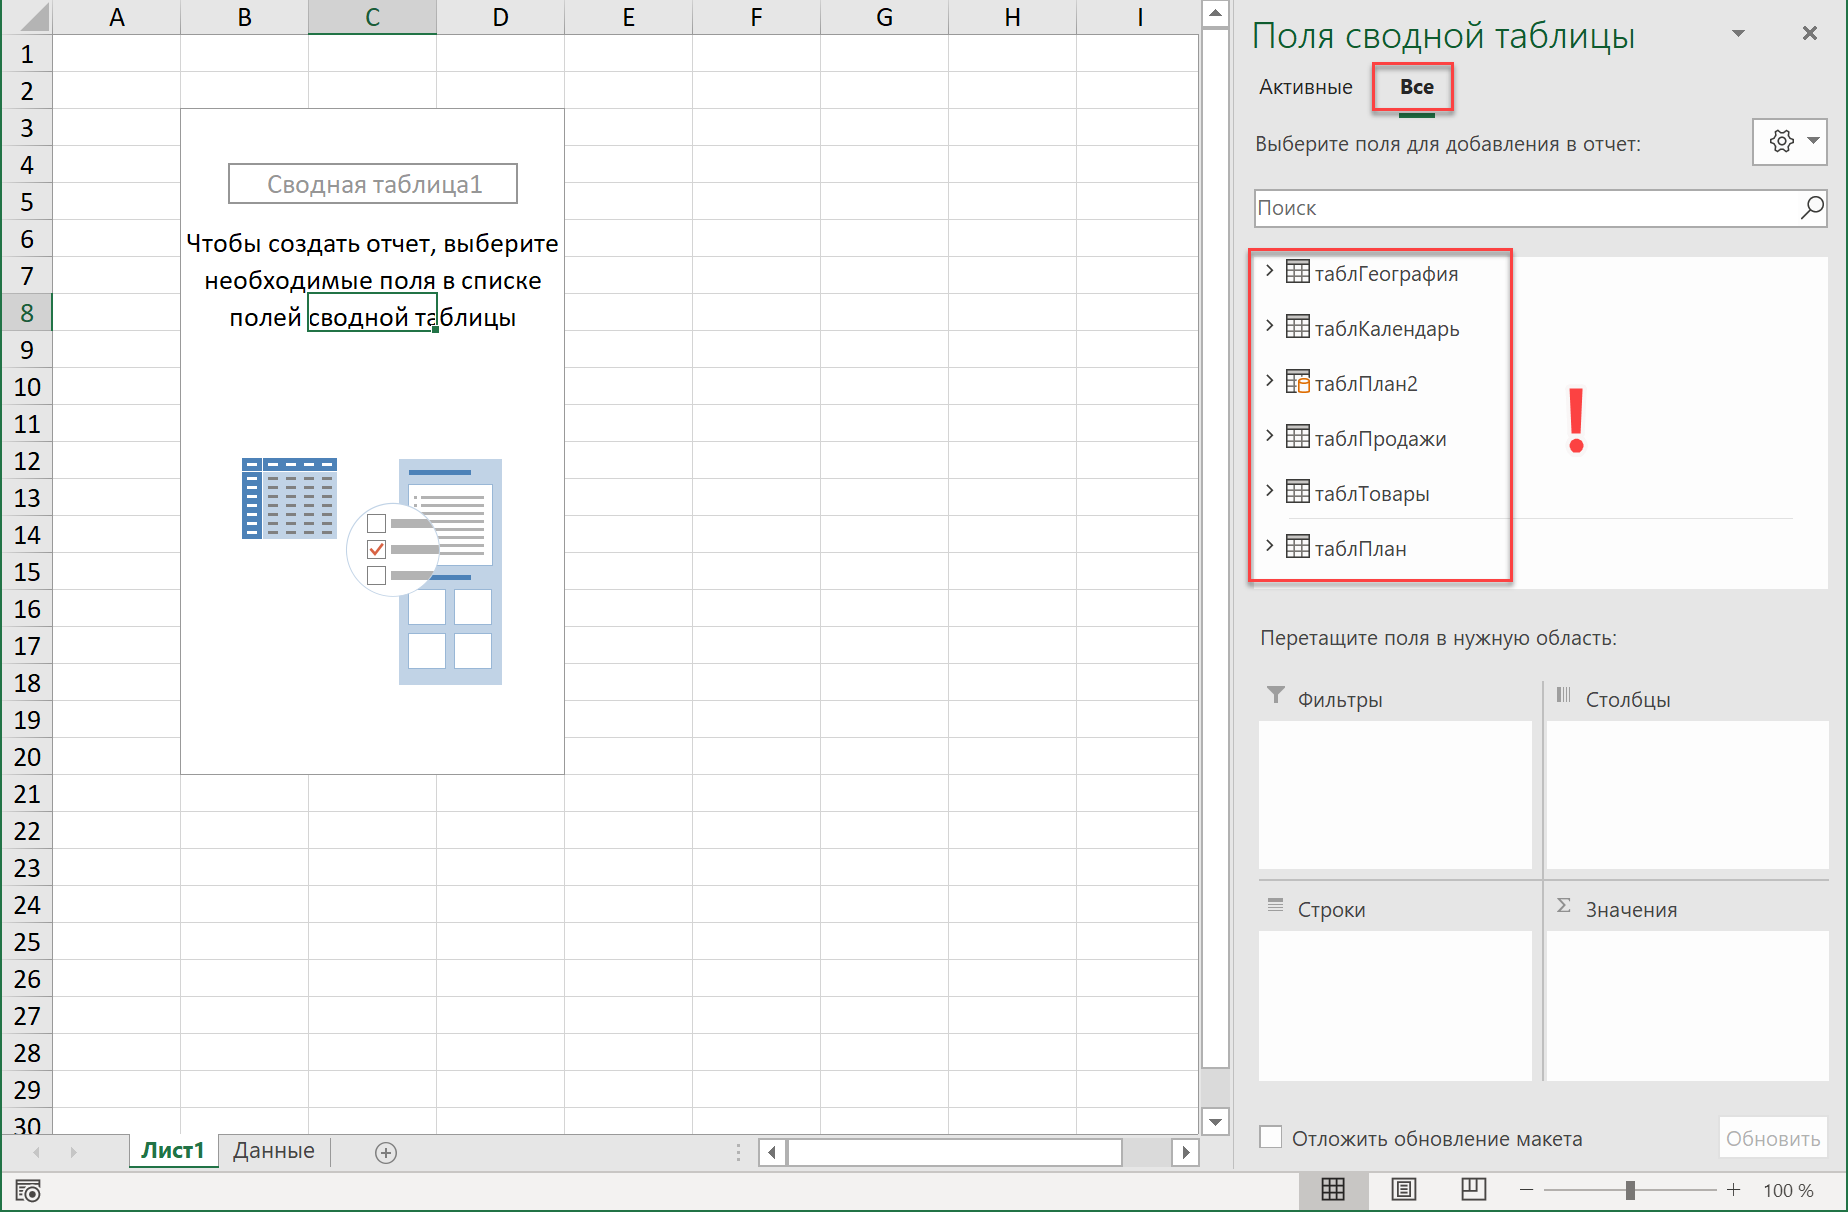Click the horizontal scroll left arrow
Viewport: 1848px width, 1212px height.
(x=771, y=1152)
